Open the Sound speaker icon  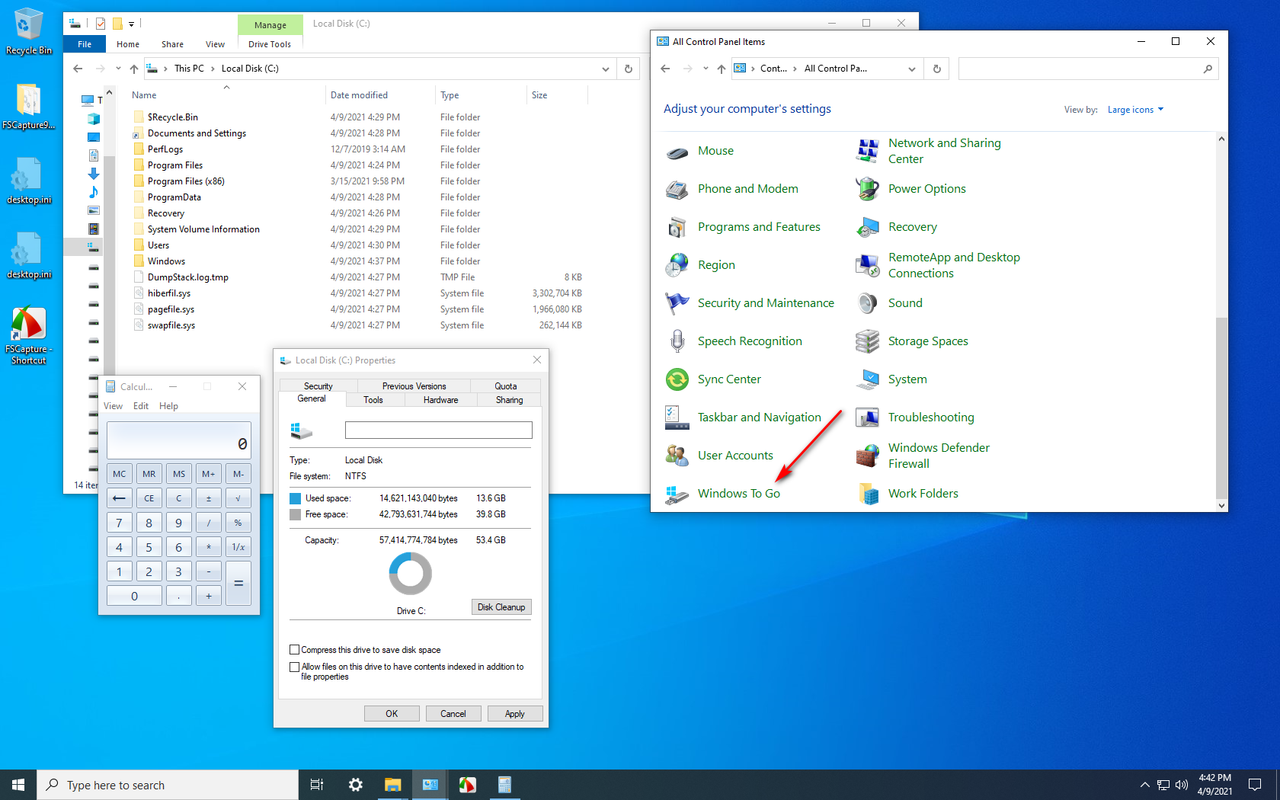click(867, 303)
